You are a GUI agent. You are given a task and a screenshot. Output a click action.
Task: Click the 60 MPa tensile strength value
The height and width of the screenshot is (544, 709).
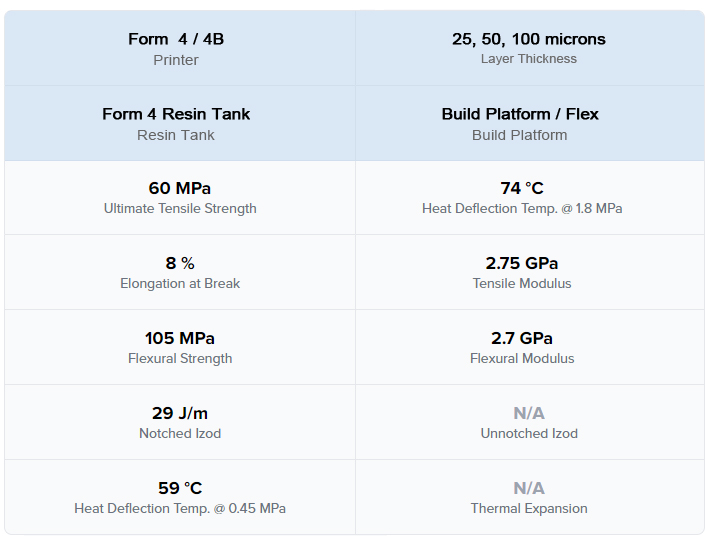point(180,188)
